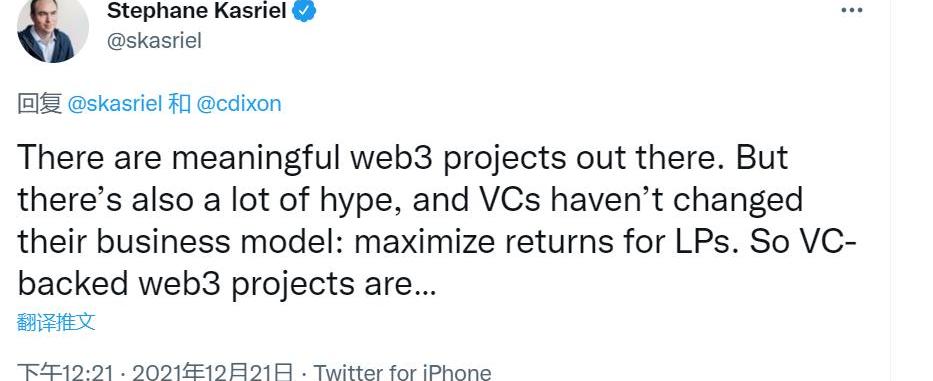This screenshot has width=933, height=381.
Task: Click tweet line starting 'there's also a lot'
Action: point(410,200)
